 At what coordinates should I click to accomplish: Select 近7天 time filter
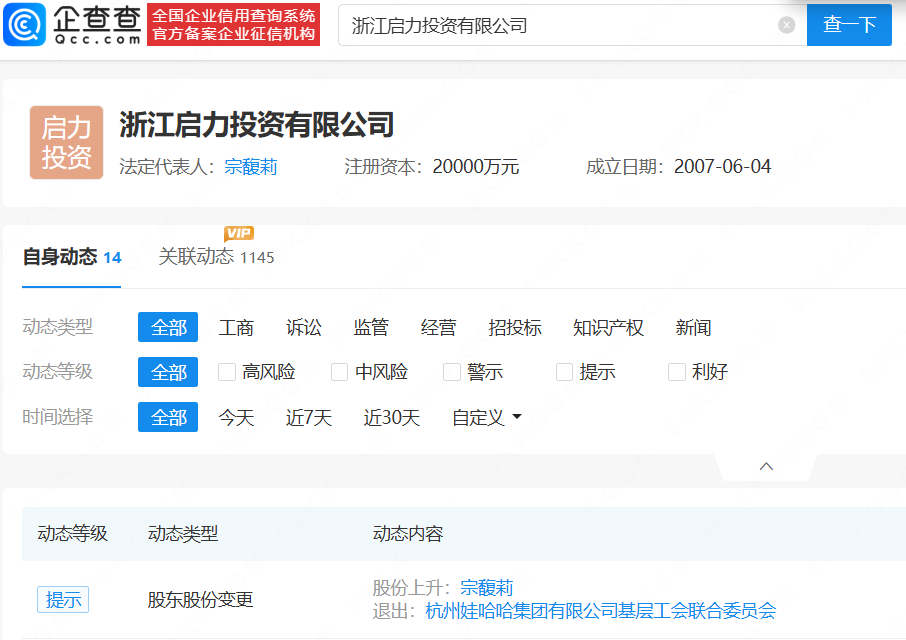(x=309, y=417)
